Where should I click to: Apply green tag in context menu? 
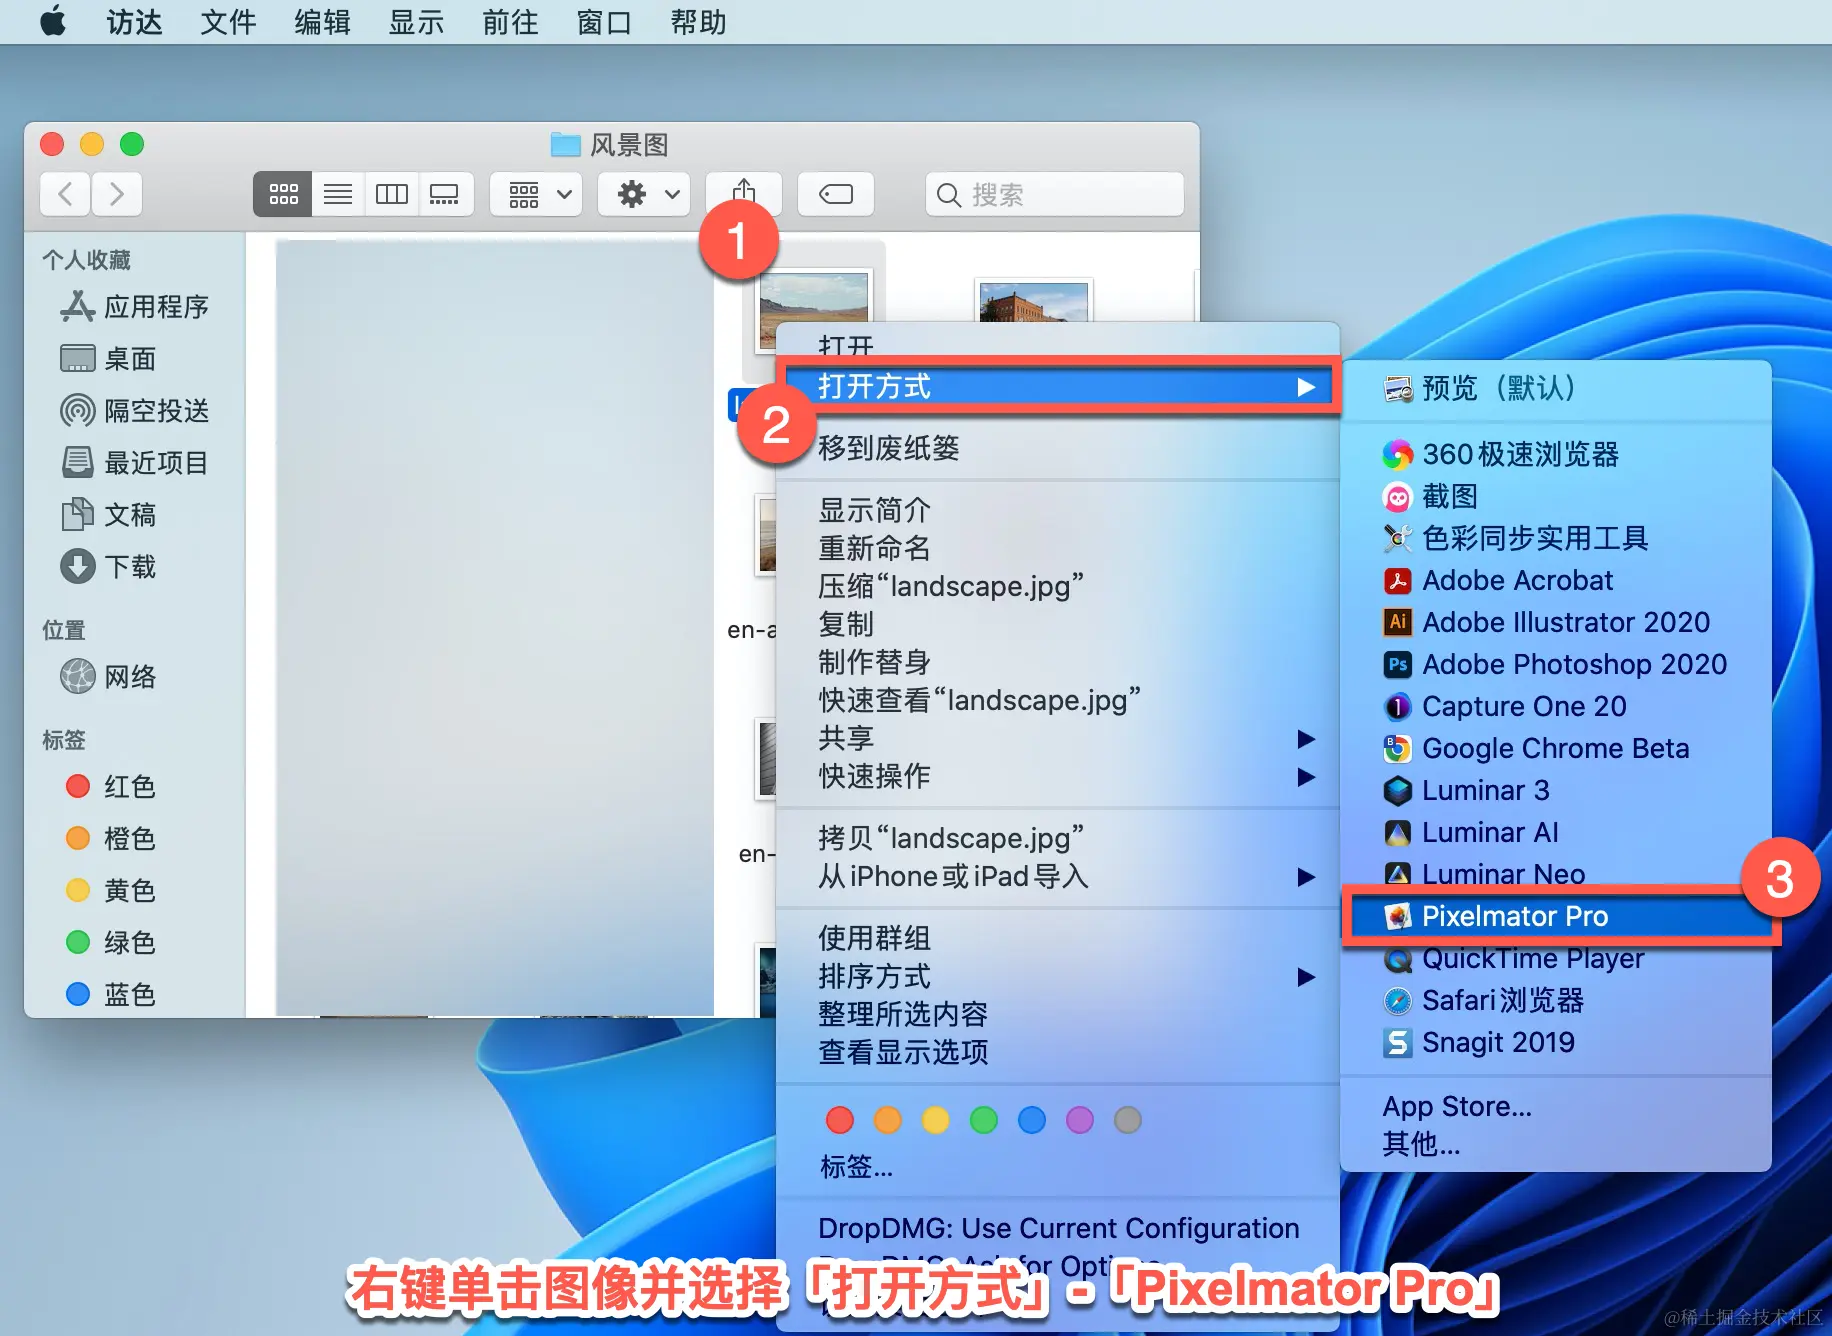pos(984,1120)
